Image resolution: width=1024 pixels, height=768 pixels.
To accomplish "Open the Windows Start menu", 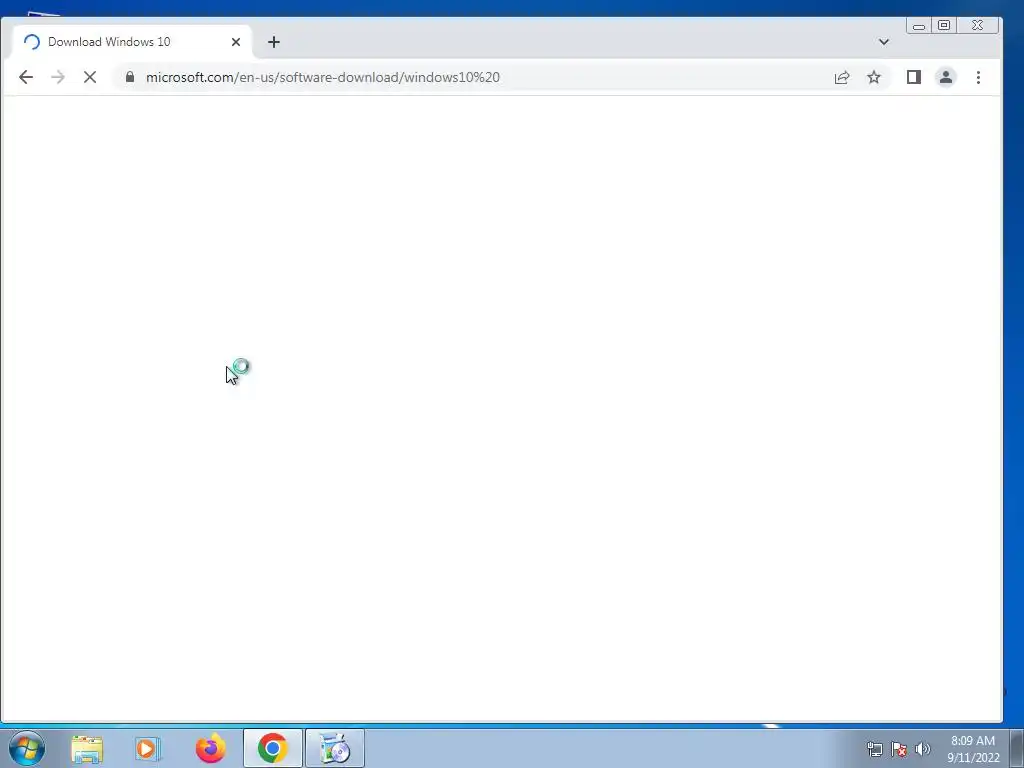I will pyautogui.click(x=27, y=748).
